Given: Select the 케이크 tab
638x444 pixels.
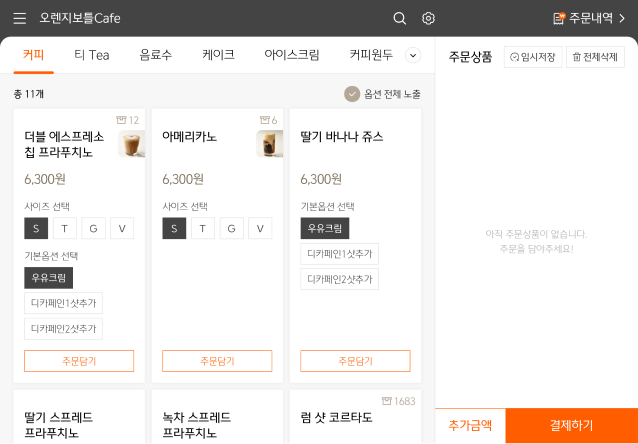Looking at the screenshot, I should click(218, 55).
